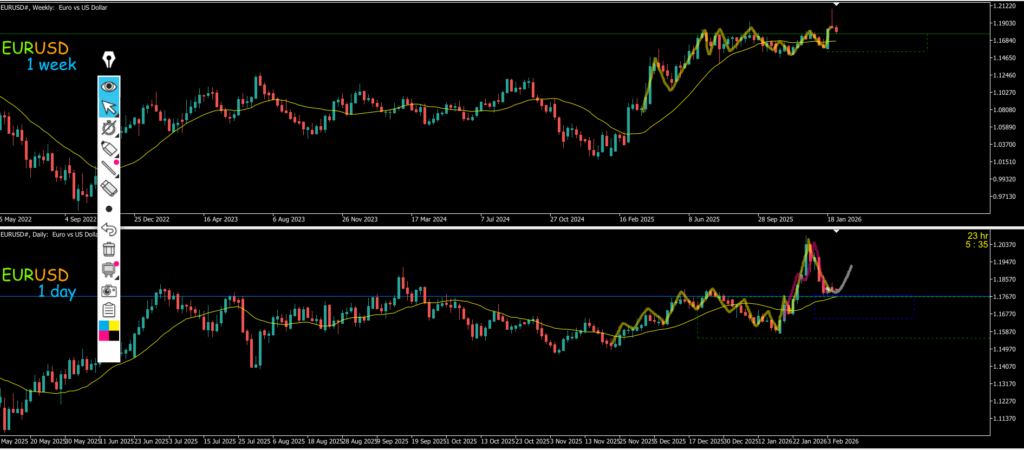Select the marker highlighter tool
The image size is (1024, 450).
coord(109,148)
